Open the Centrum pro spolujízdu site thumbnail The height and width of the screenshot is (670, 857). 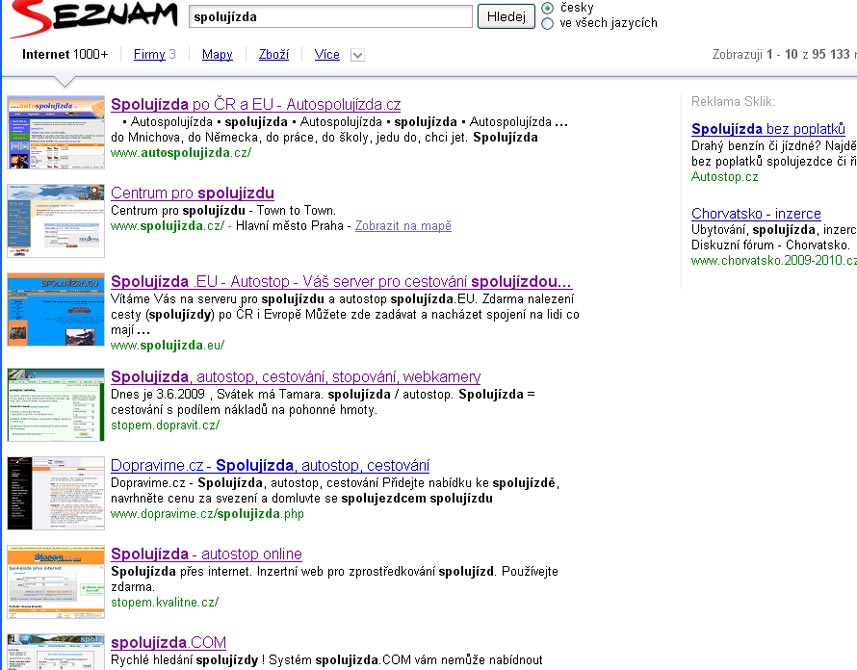point(56,221)
